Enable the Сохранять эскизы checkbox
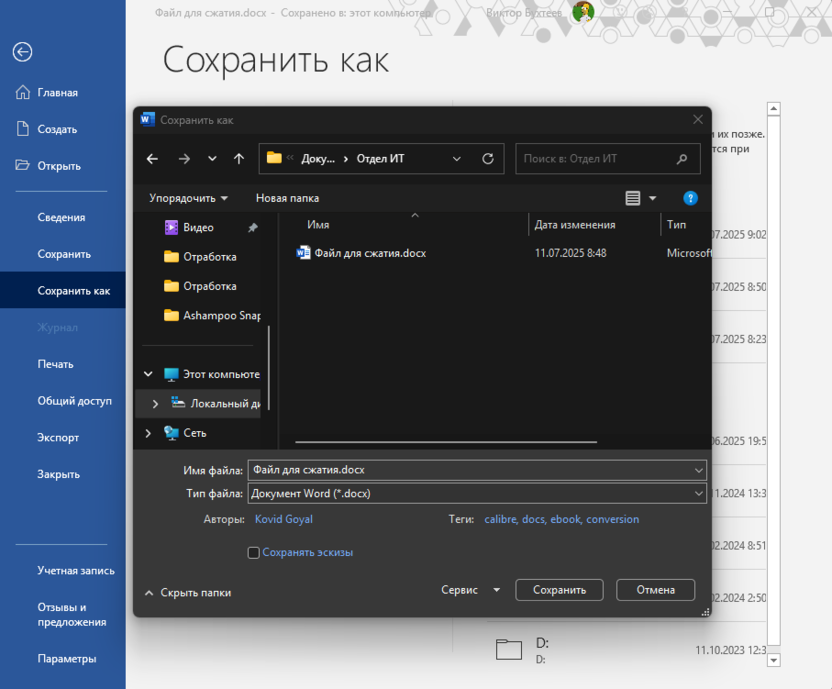The height and width of the screenshot is (689, 832). coord(253,553)
